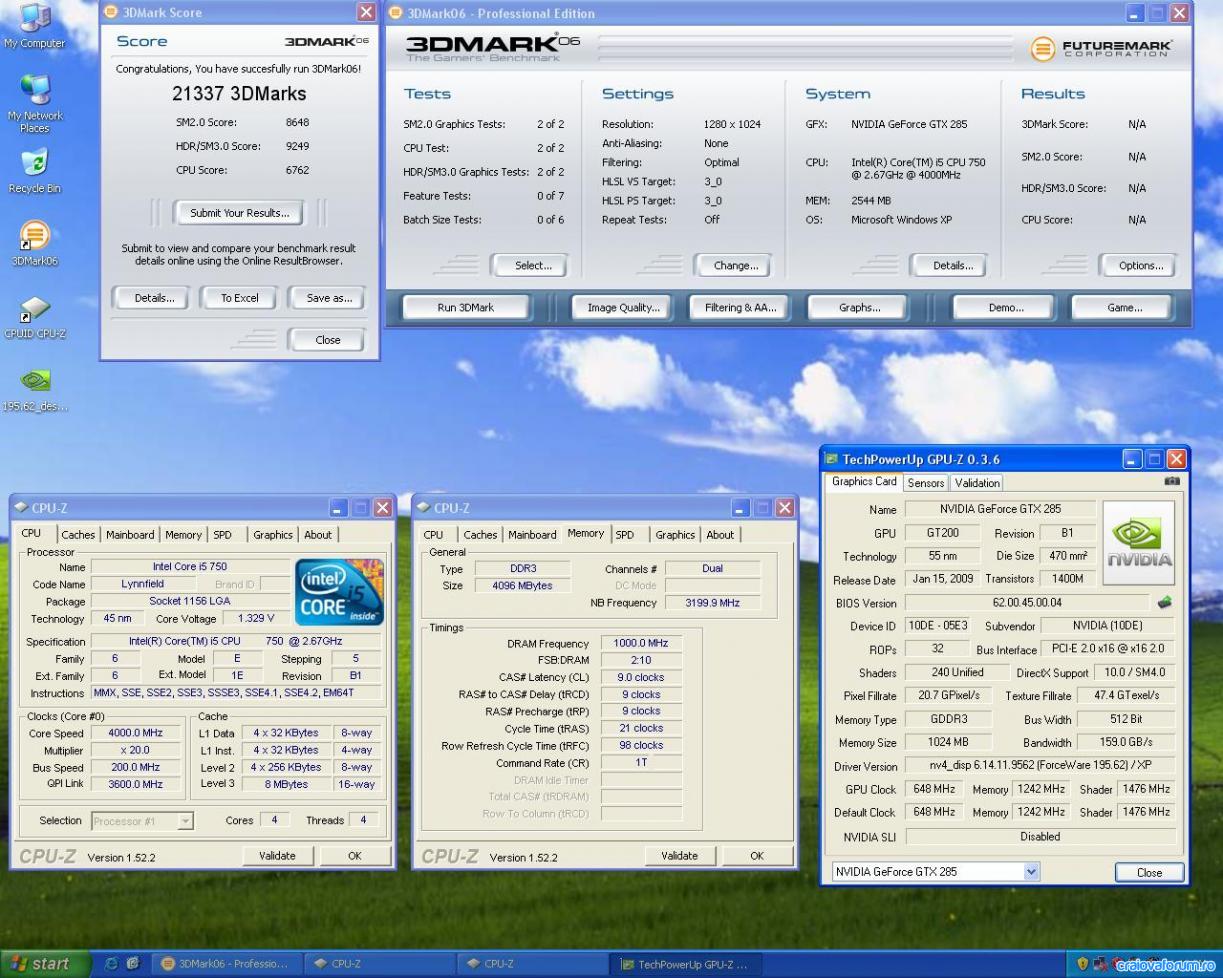Click the 21337 3DMarks score text

click(240, 94)
